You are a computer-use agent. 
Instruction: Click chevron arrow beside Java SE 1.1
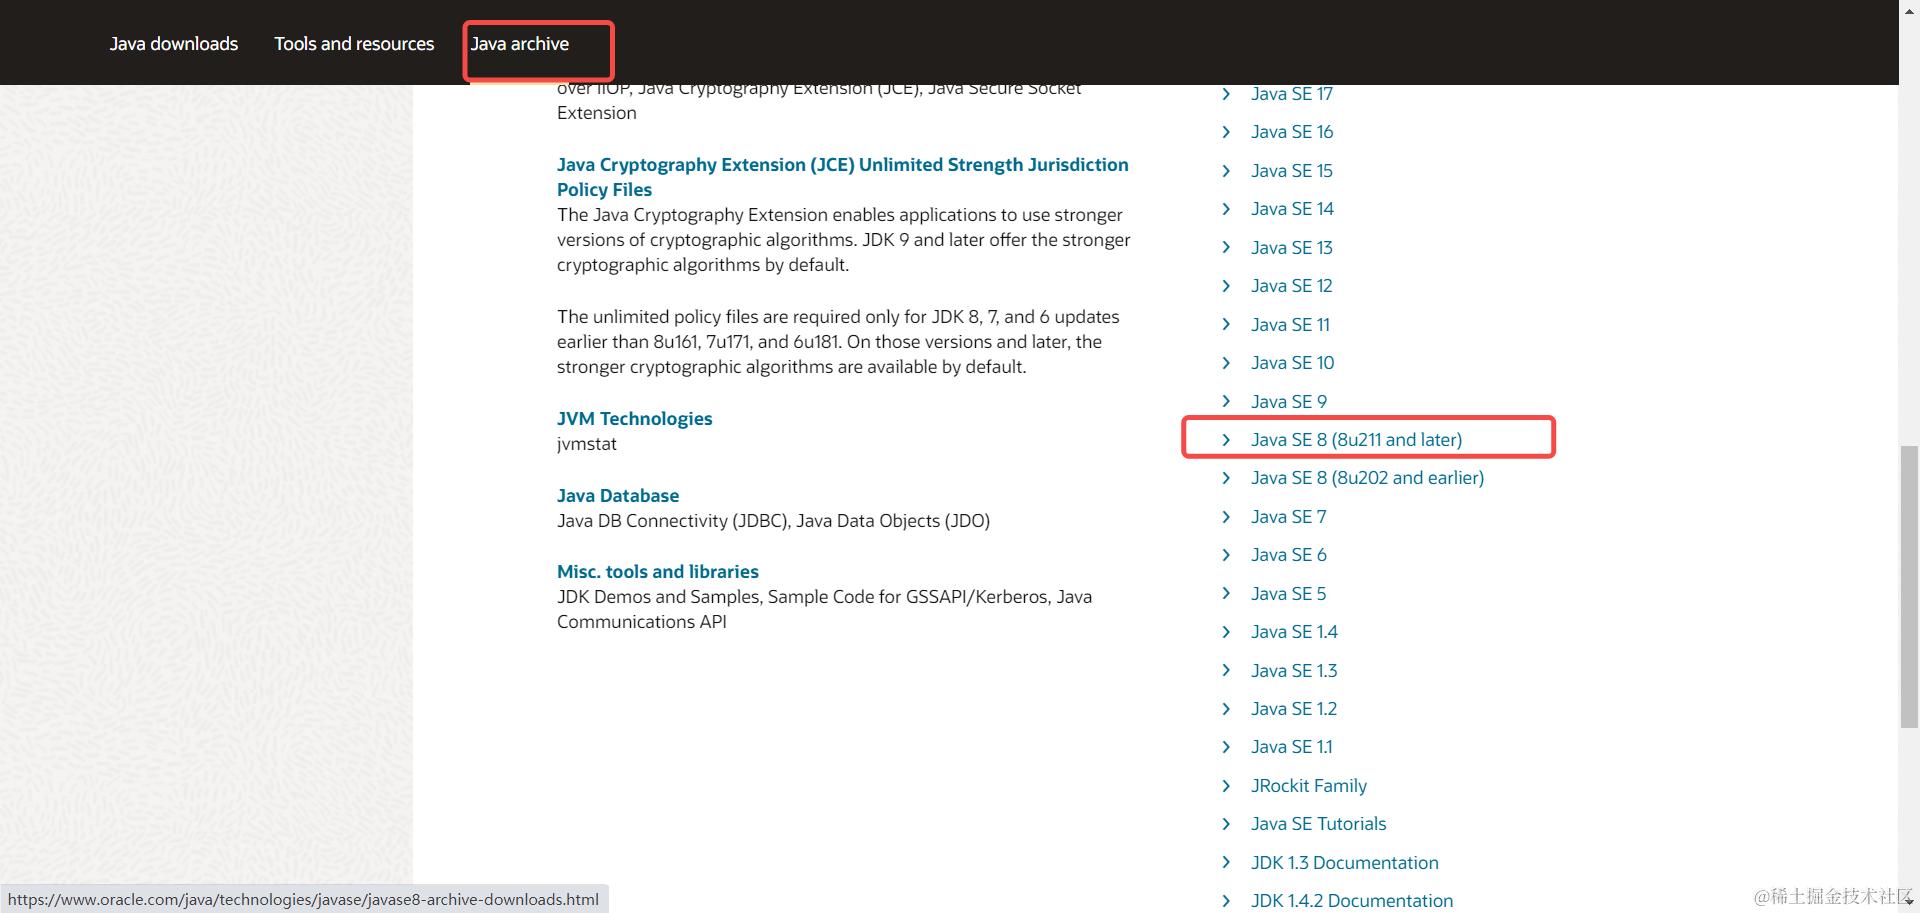1226,747
